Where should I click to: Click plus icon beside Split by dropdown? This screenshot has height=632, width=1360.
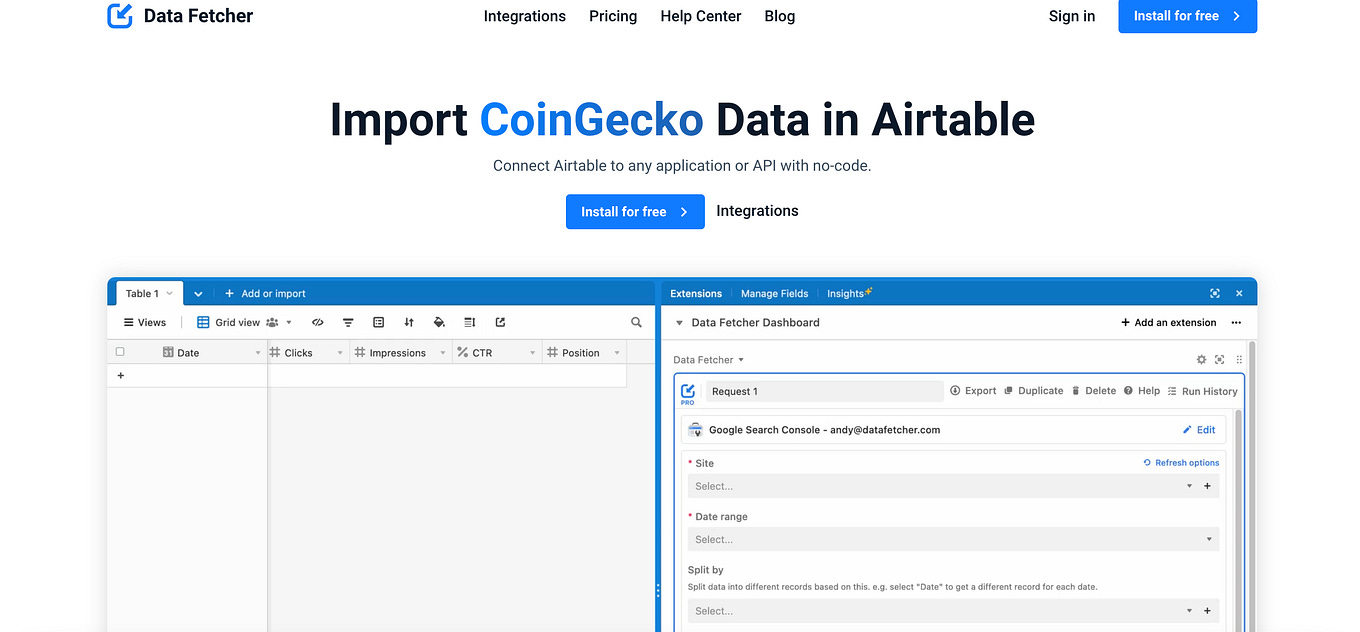1208,611
